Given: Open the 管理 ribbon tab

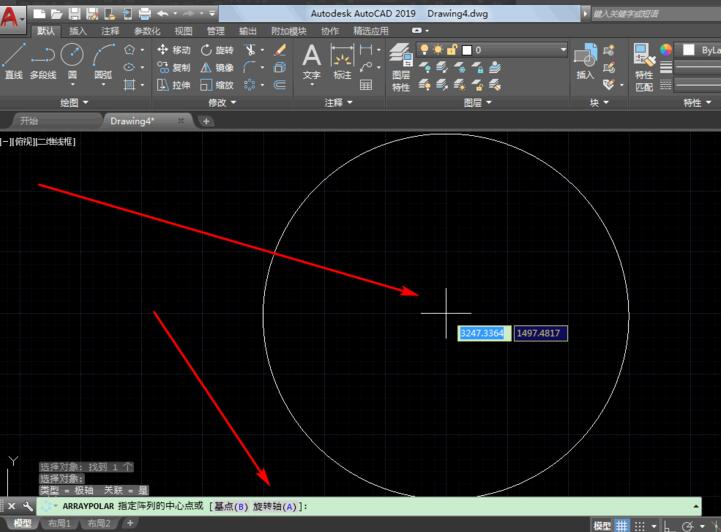Looking at the screenshot, I should tap(216, 31).
